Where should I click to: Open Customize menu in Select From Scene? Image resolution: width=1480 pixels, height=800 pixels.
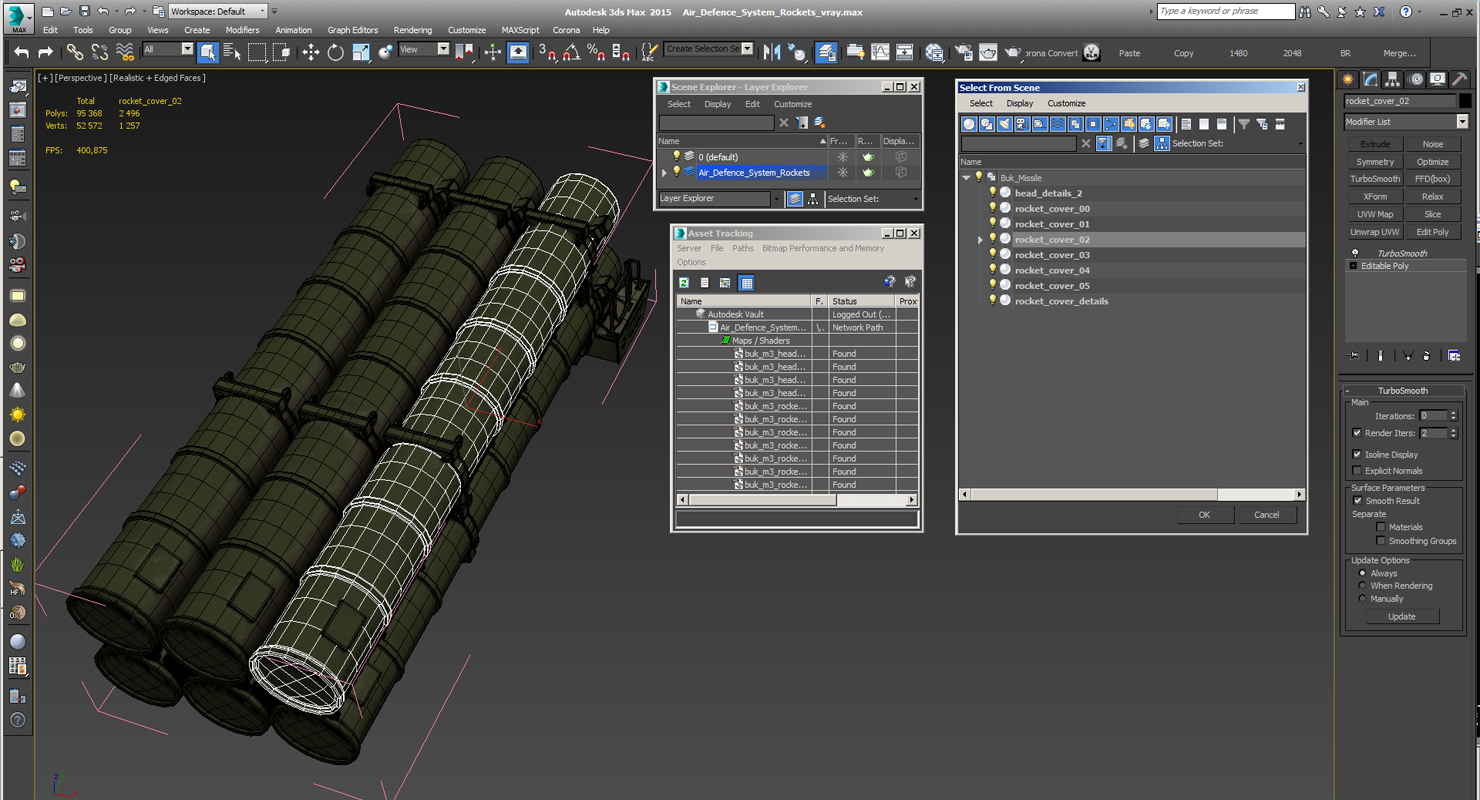tap(1066, 103)
